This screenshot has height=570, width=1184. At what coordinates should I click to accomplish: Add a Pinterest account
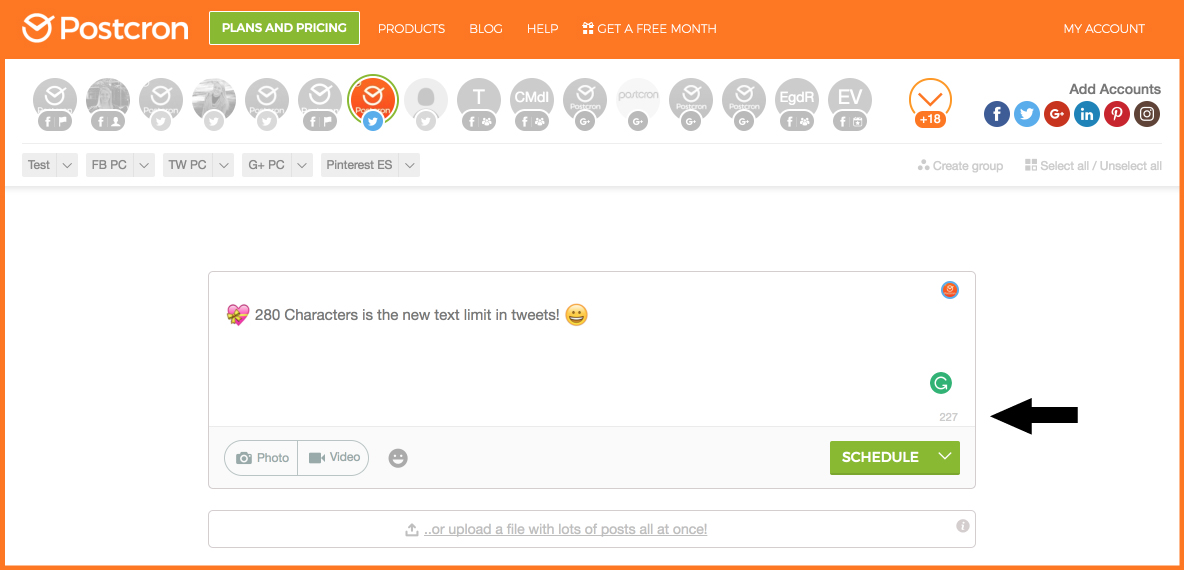1117,115
